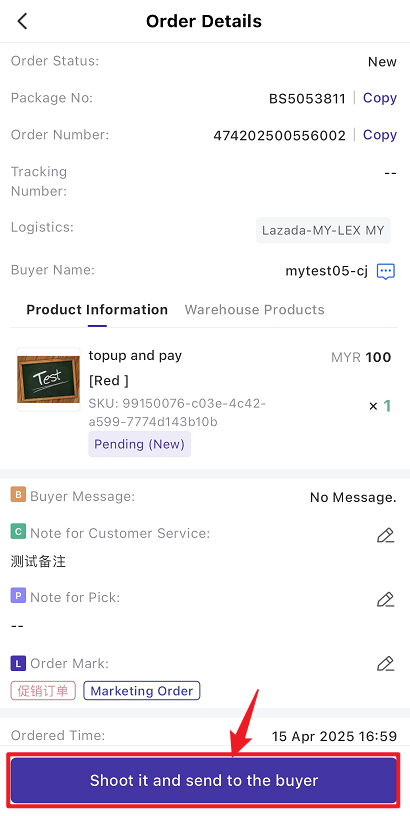Open the Test chalkboard product thumbnail

(48, 379)
